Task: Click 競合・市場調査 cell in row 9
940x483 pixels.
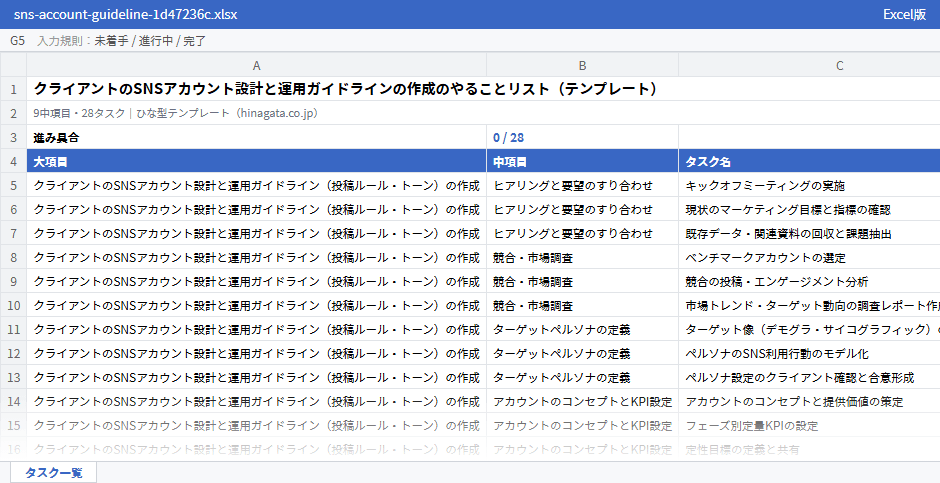Action: [x=582, y=281]
